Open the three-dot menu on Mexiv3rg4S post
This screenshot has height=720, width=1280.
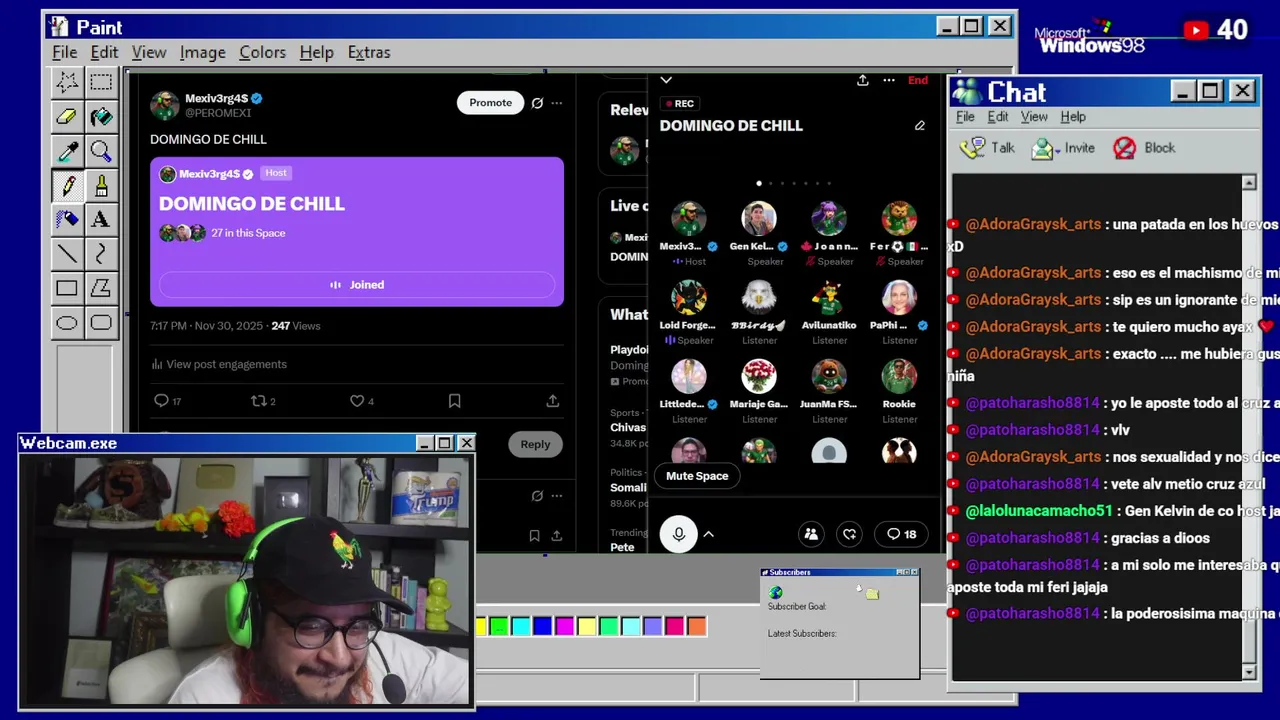coord(557,103)
